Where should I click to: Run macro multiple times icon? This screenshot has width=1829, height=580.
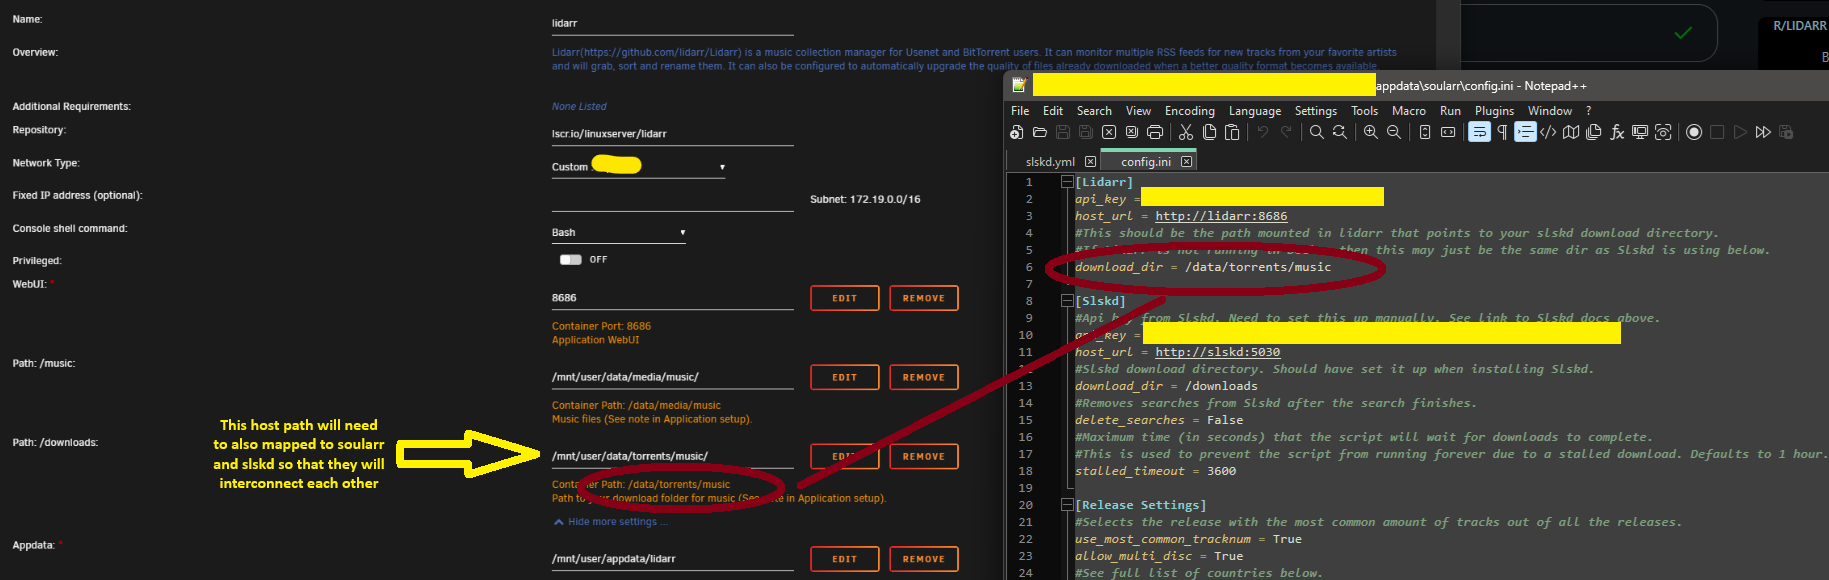(1763, 132)
